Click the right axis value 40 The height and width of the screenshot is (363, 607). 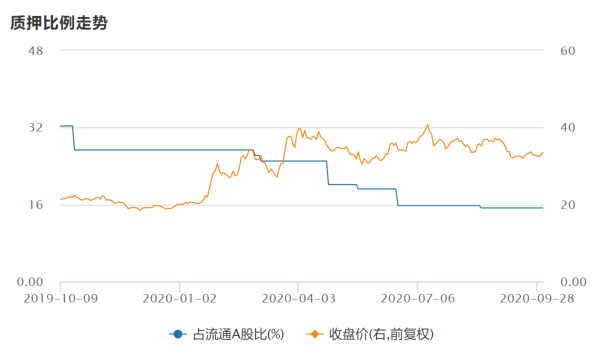click(568, 127)
